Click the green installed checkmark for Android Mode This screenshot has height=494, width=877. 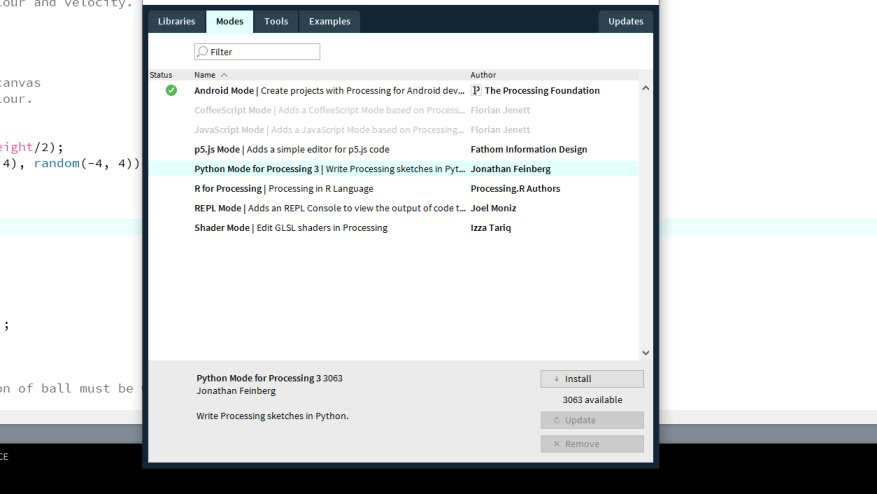pyautogui.click(x=171, y=90)
